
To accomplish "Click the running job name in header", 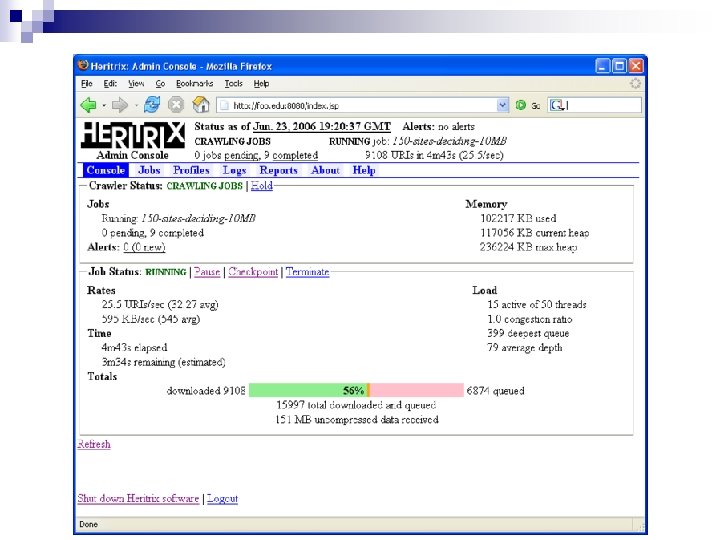I will [449, 141].
